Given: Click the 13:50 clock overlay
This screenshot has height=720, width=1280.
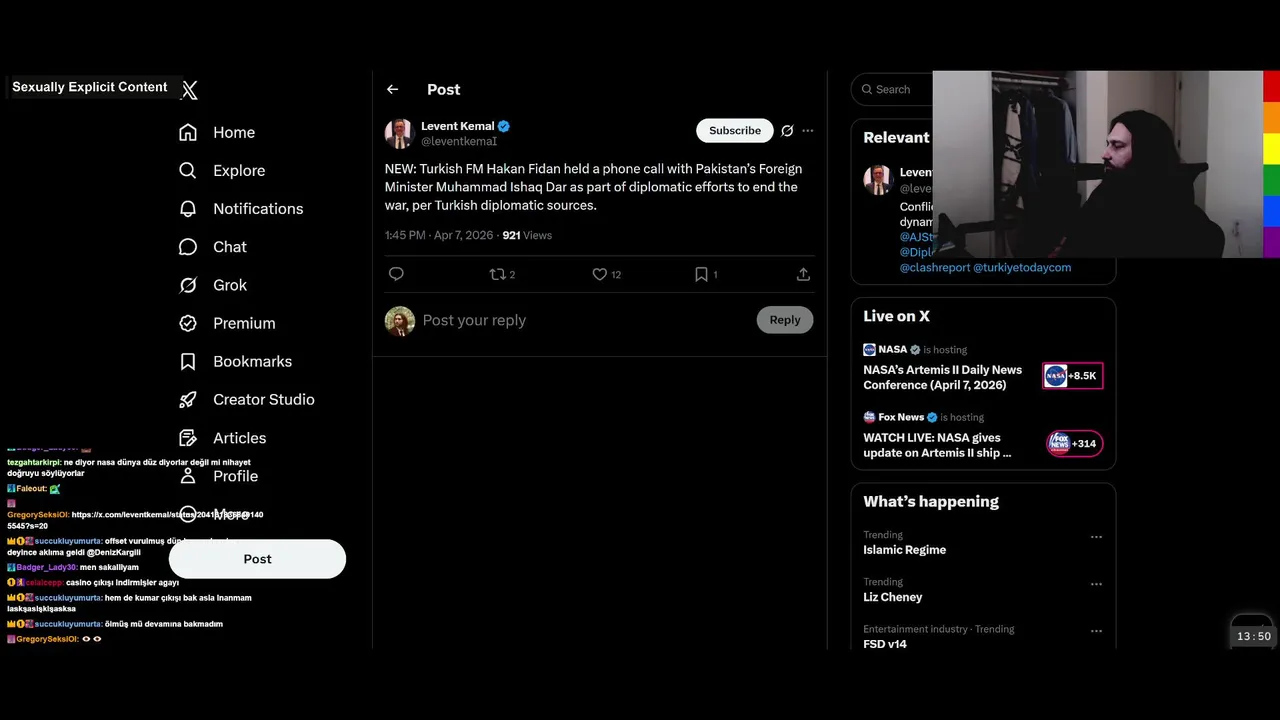Looking at the screenshot, I should [x=1253, y=636].
